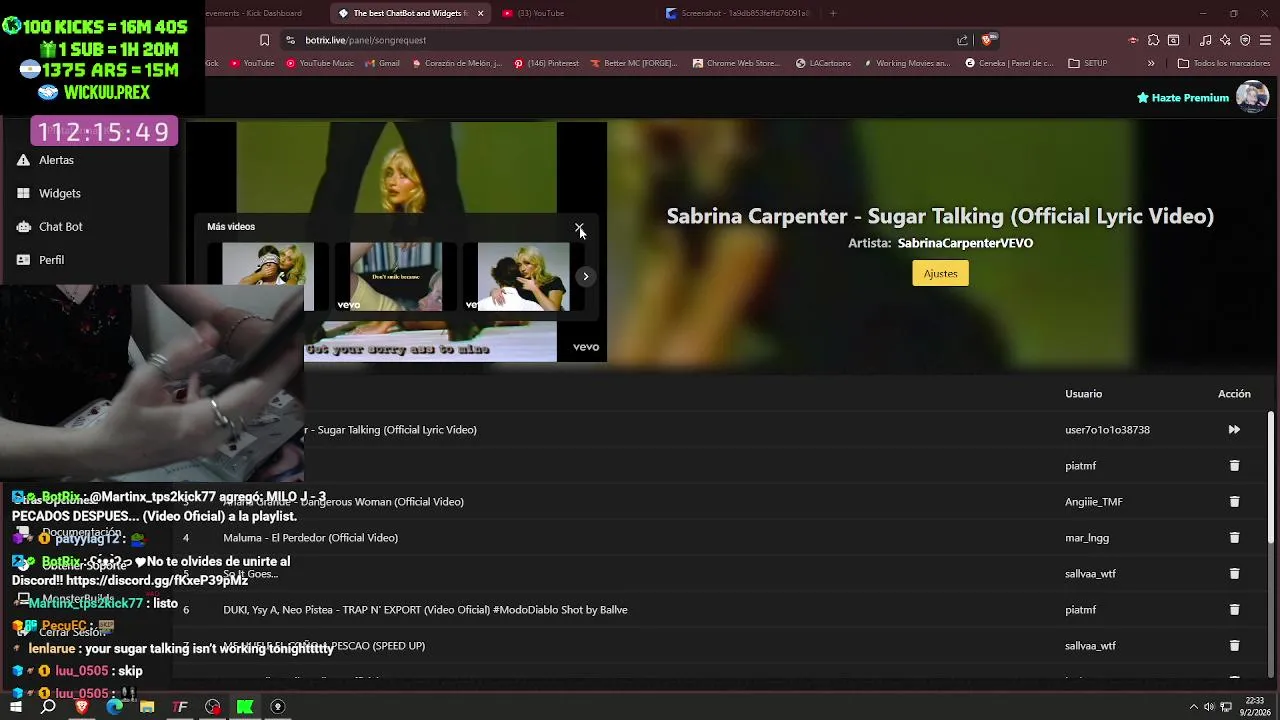Open green Kick app in taskbar

pyautogui.click(x=245, y=707)
